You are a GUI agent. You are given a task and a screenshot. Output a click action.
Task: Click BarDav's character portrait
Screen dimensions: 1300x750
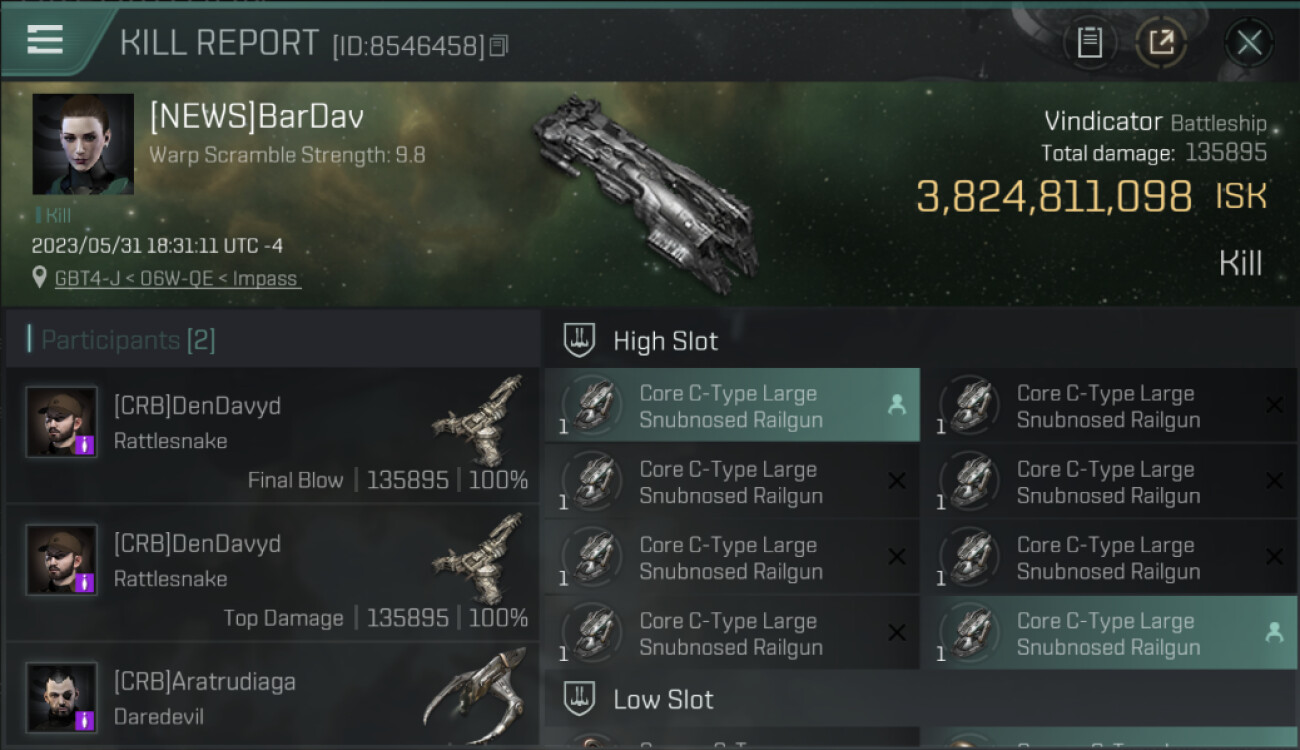pyautogui.click(x=83, y=144)
